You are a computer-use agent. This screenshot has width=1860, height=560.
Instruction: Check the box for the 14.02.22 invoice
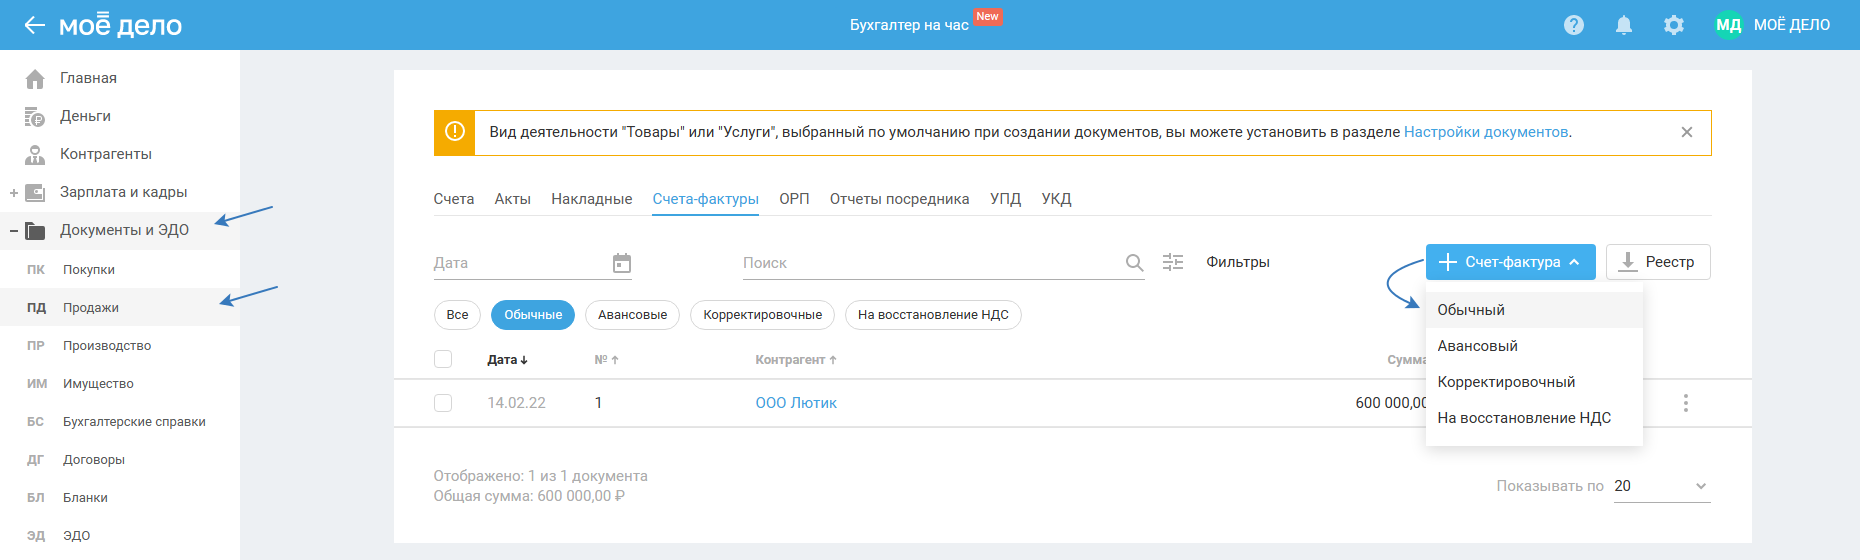(x=443, y=403)
